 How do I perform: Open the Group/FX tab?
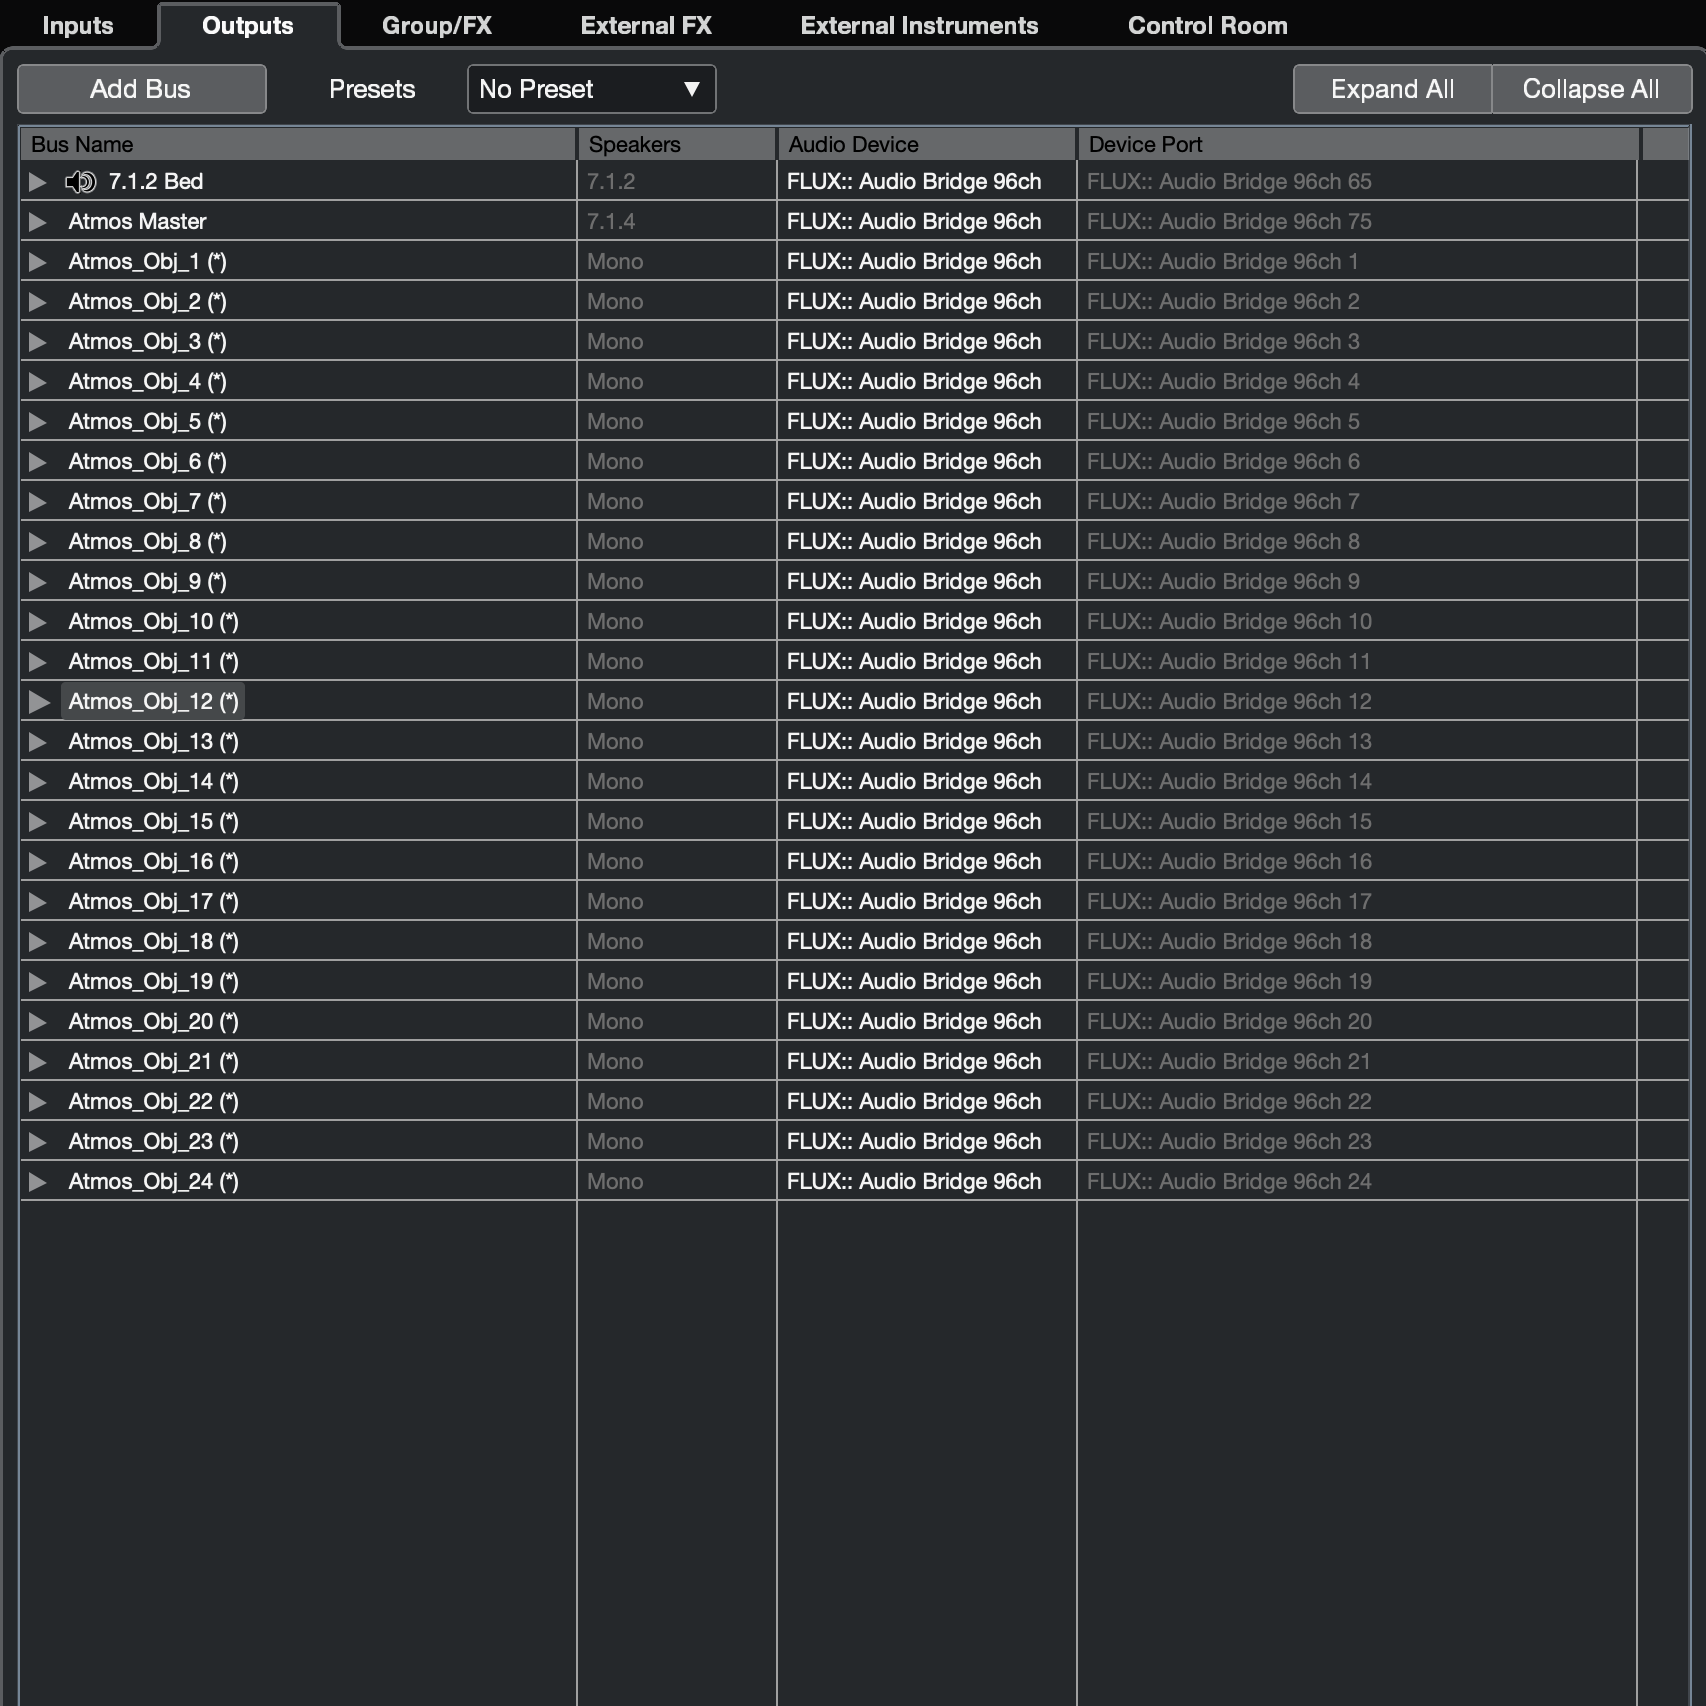tap(437, 26)
